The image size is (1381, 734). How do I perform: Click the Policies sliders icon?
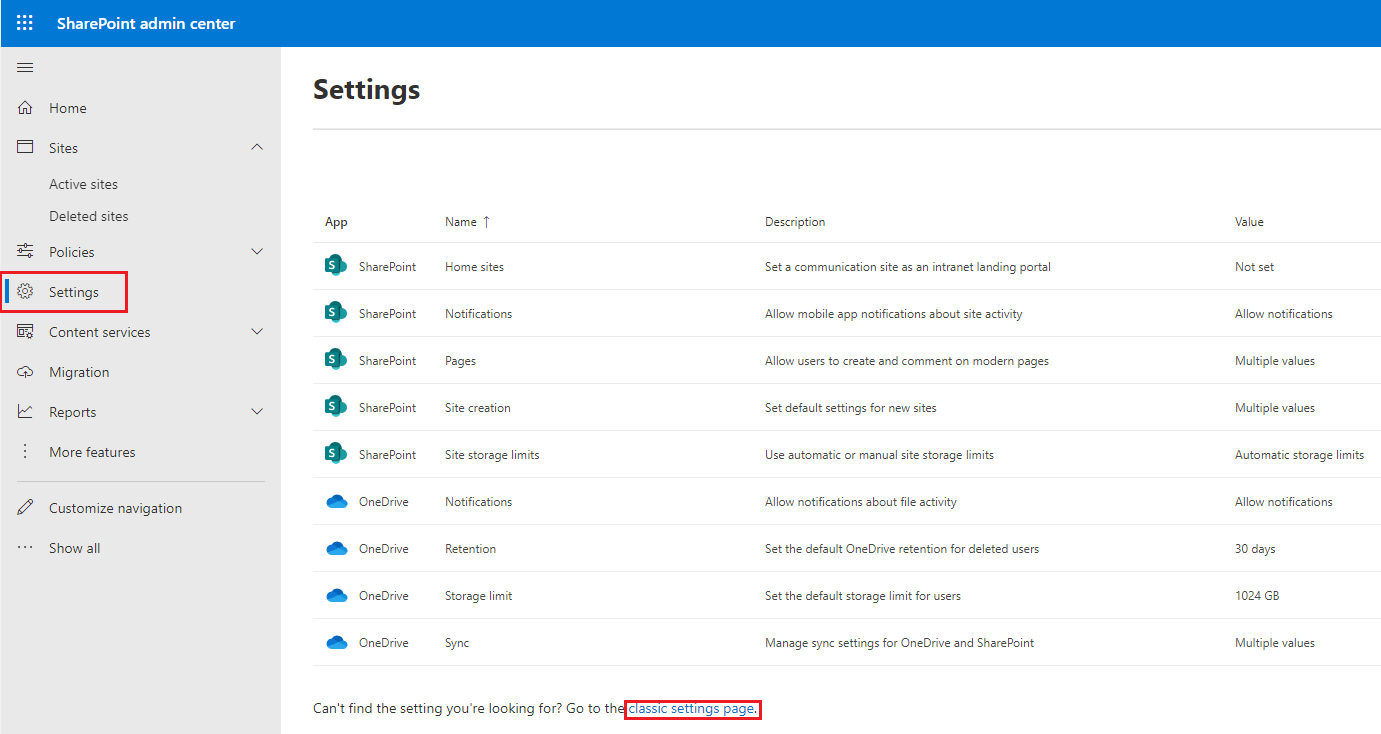(26, 251)
